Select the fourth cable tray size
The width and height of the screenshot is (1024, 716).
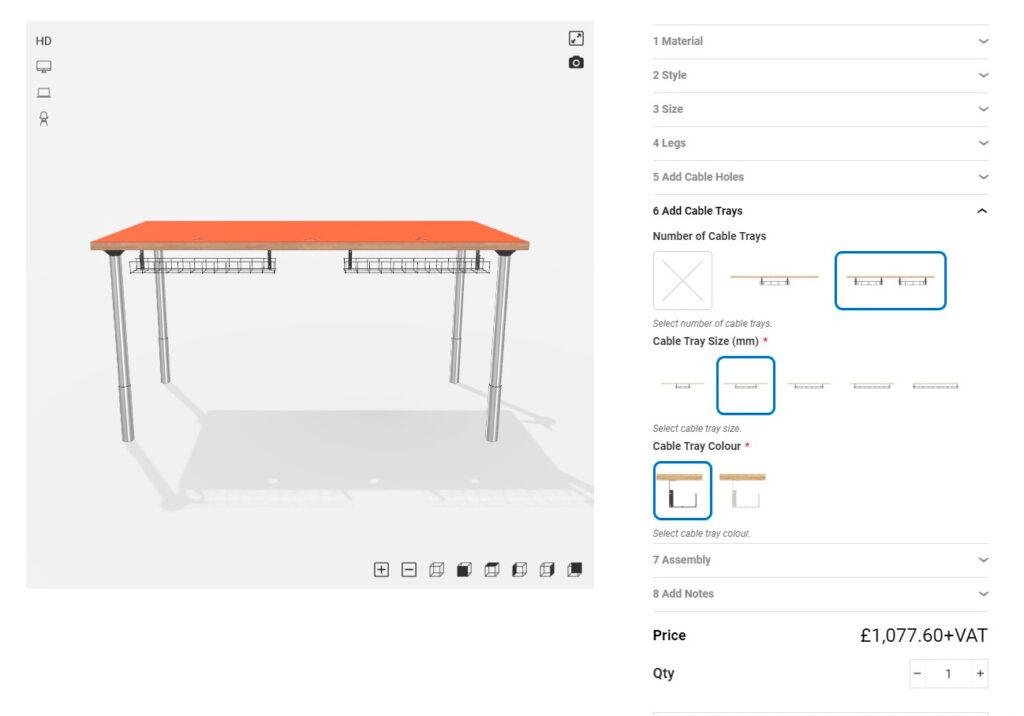pos(872,385)
